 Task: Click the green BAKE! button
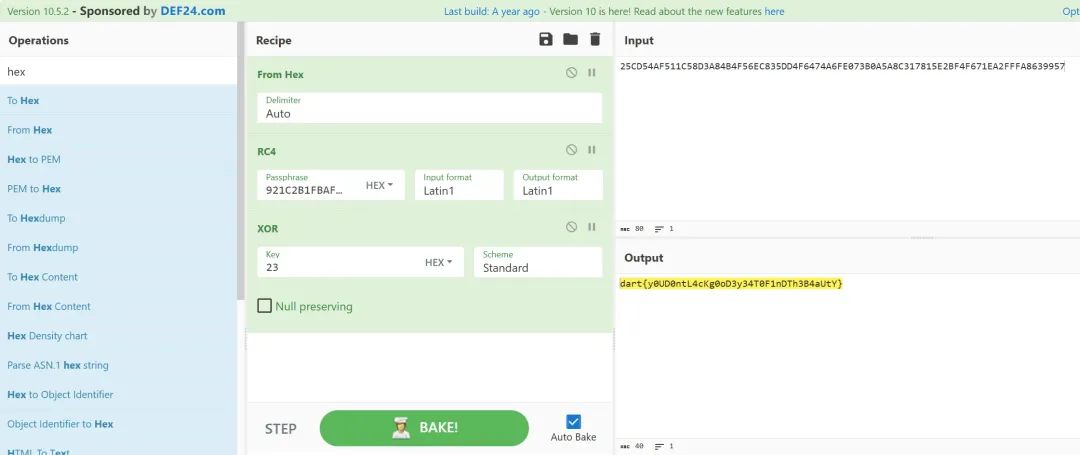click(x=424, y=427)
